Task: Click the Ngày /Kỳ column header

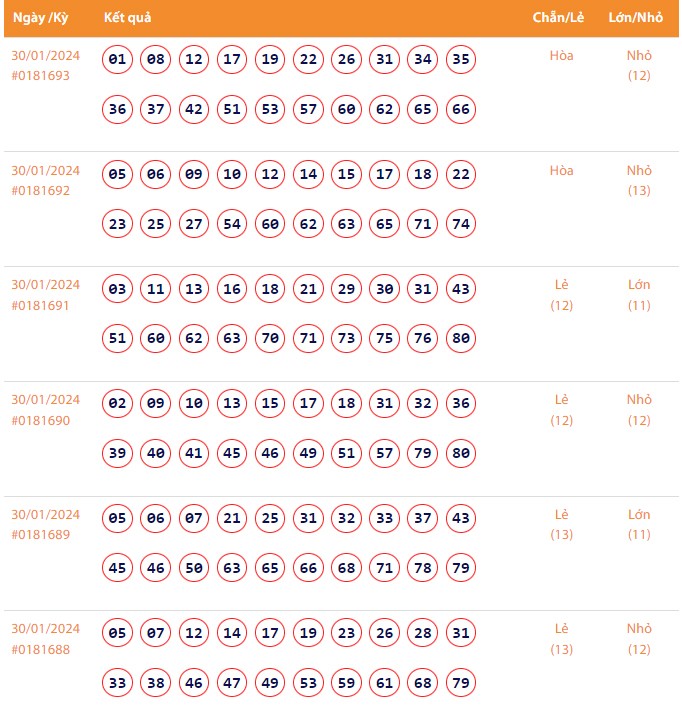Action: tap(40, 19)
